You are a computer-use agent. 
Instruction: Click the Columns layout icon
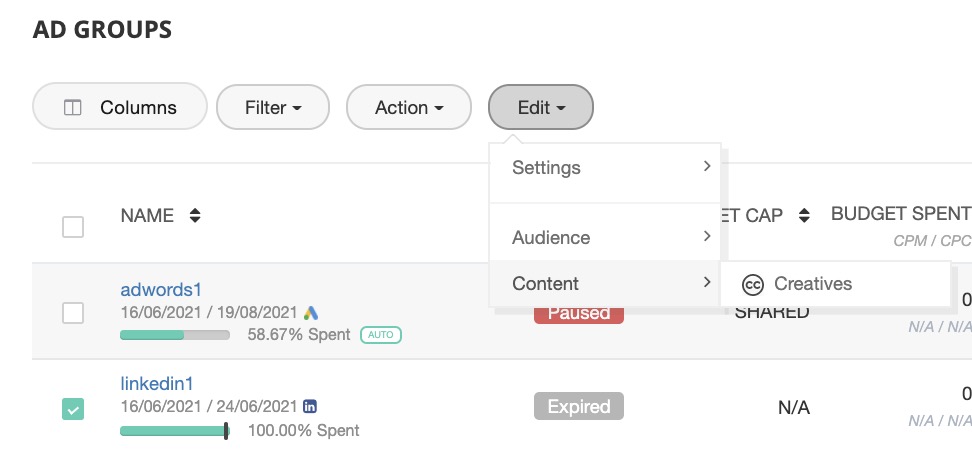pyautogui.click(x=72, y=108)
